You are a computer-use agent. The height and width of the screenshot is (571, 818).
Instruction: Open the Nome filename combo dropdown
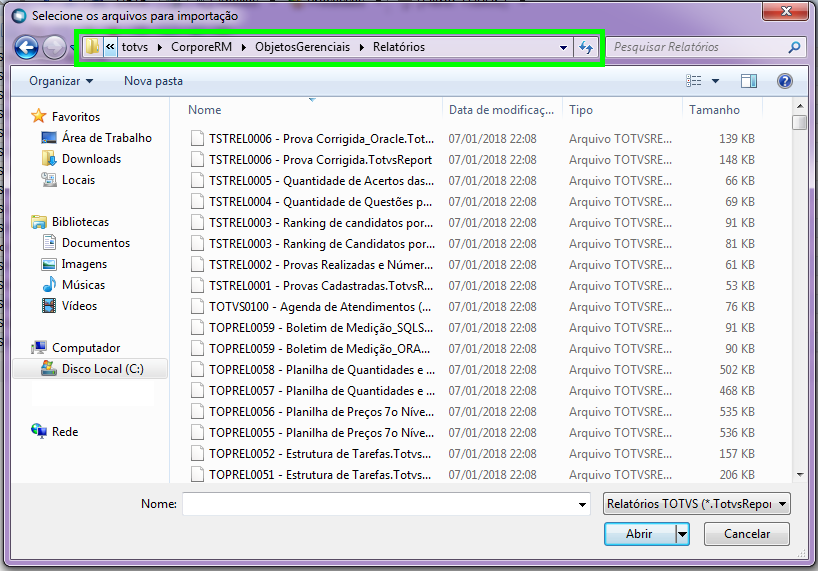(x=582, y=504)
